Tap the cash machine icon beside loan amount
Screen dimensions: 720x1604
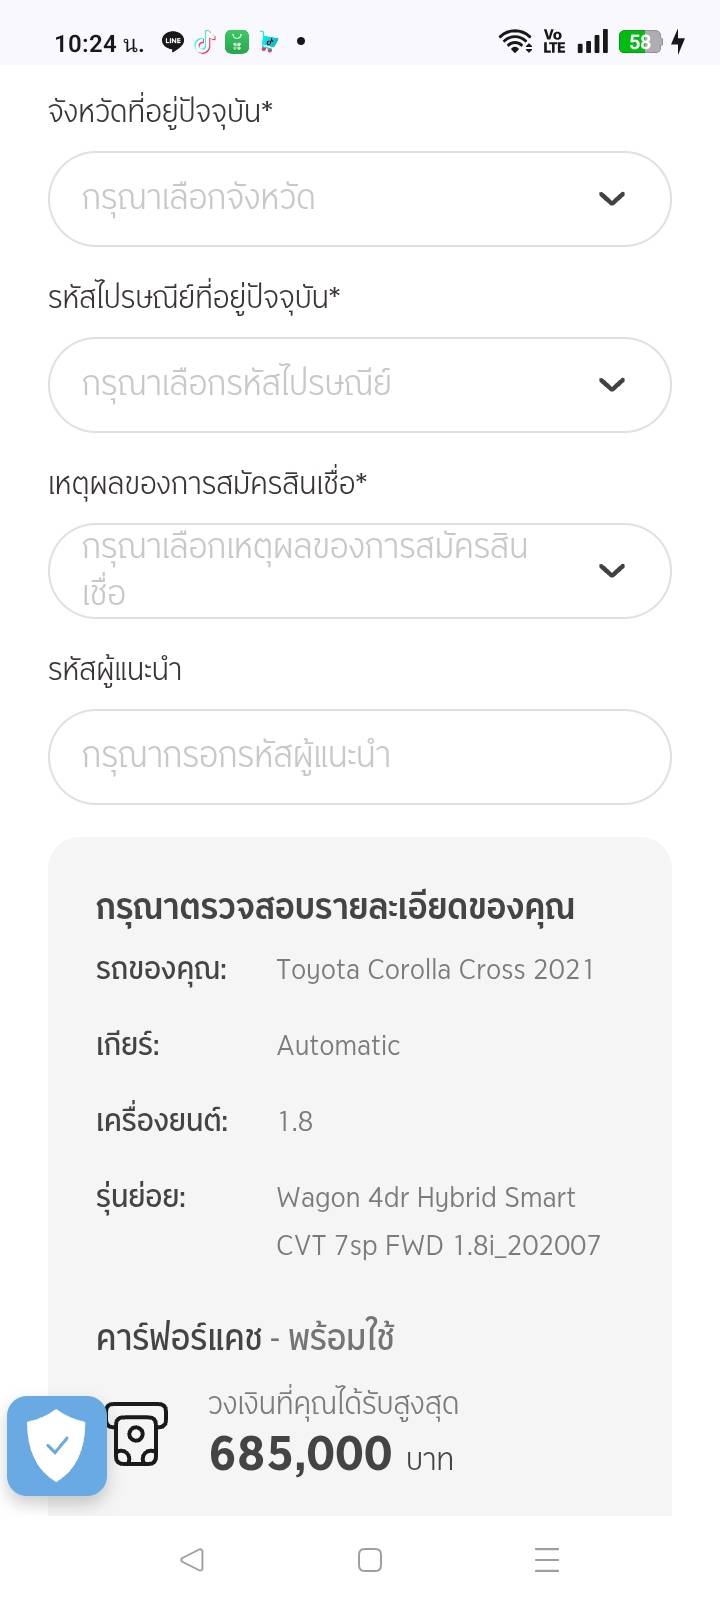pos(137,1434)
